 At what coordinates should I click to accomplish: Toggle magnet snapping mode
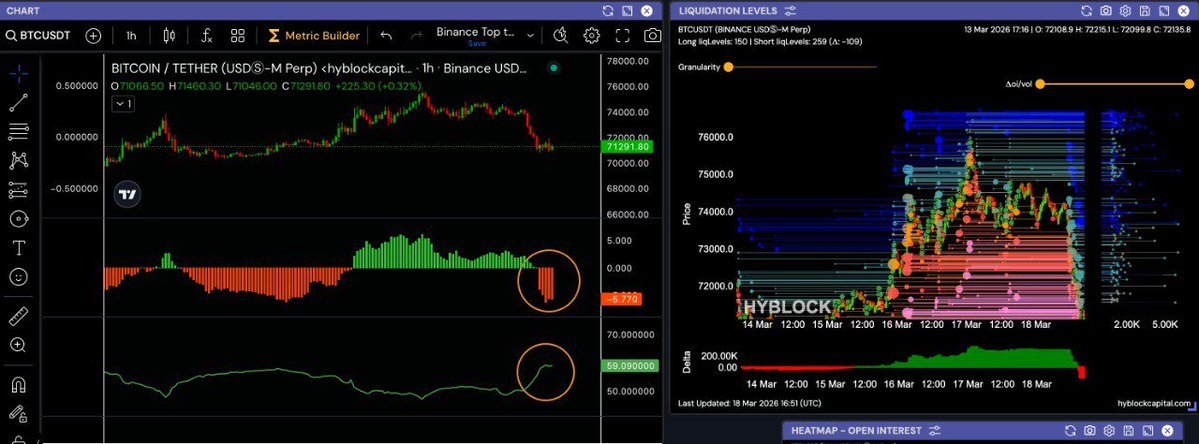[18, 384]
